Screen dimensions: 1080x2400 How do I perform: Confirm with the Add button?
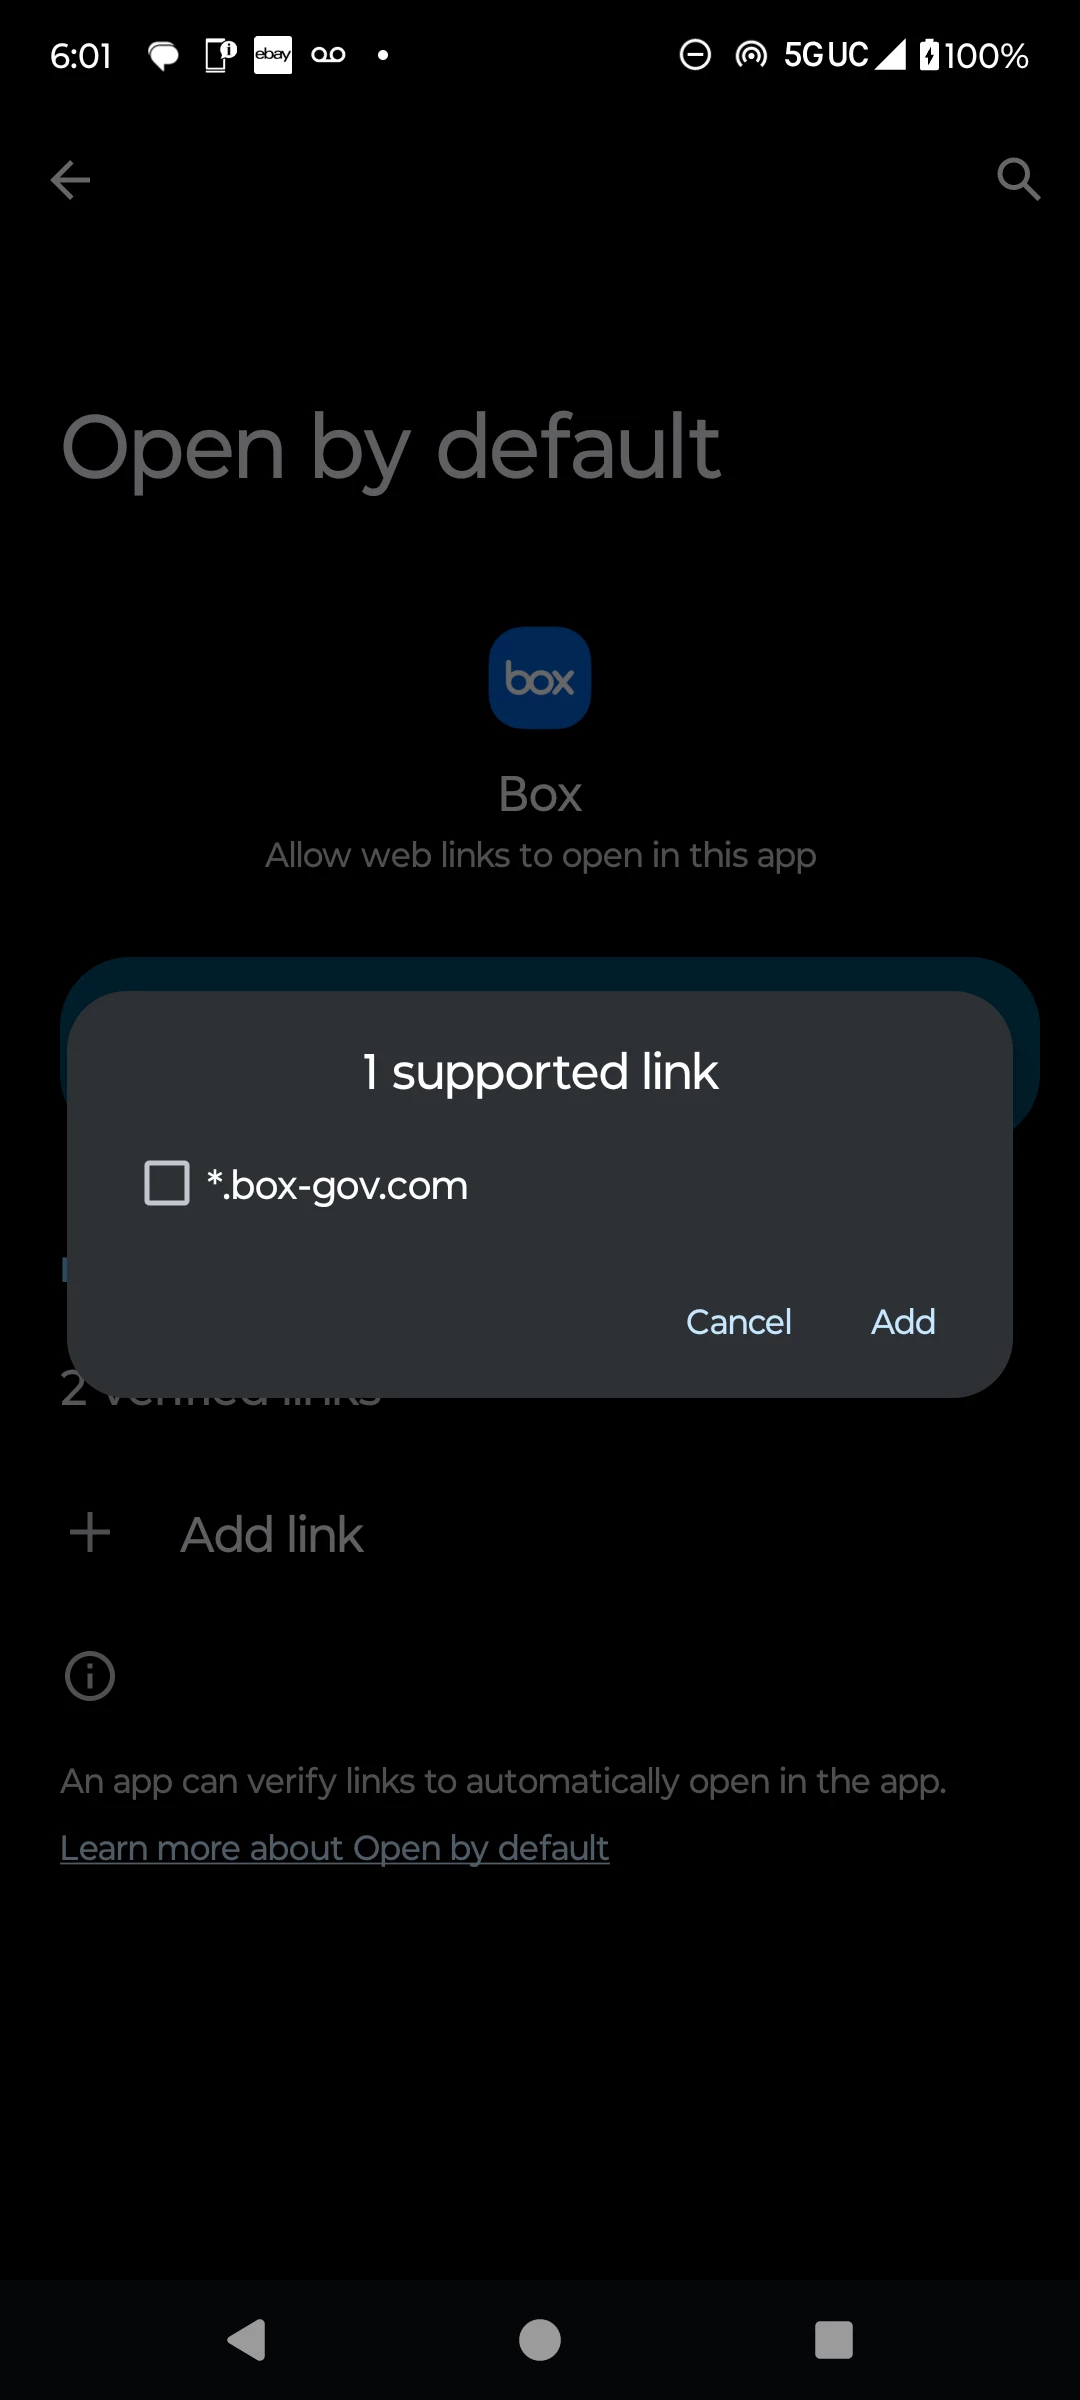coord(903,1322)
